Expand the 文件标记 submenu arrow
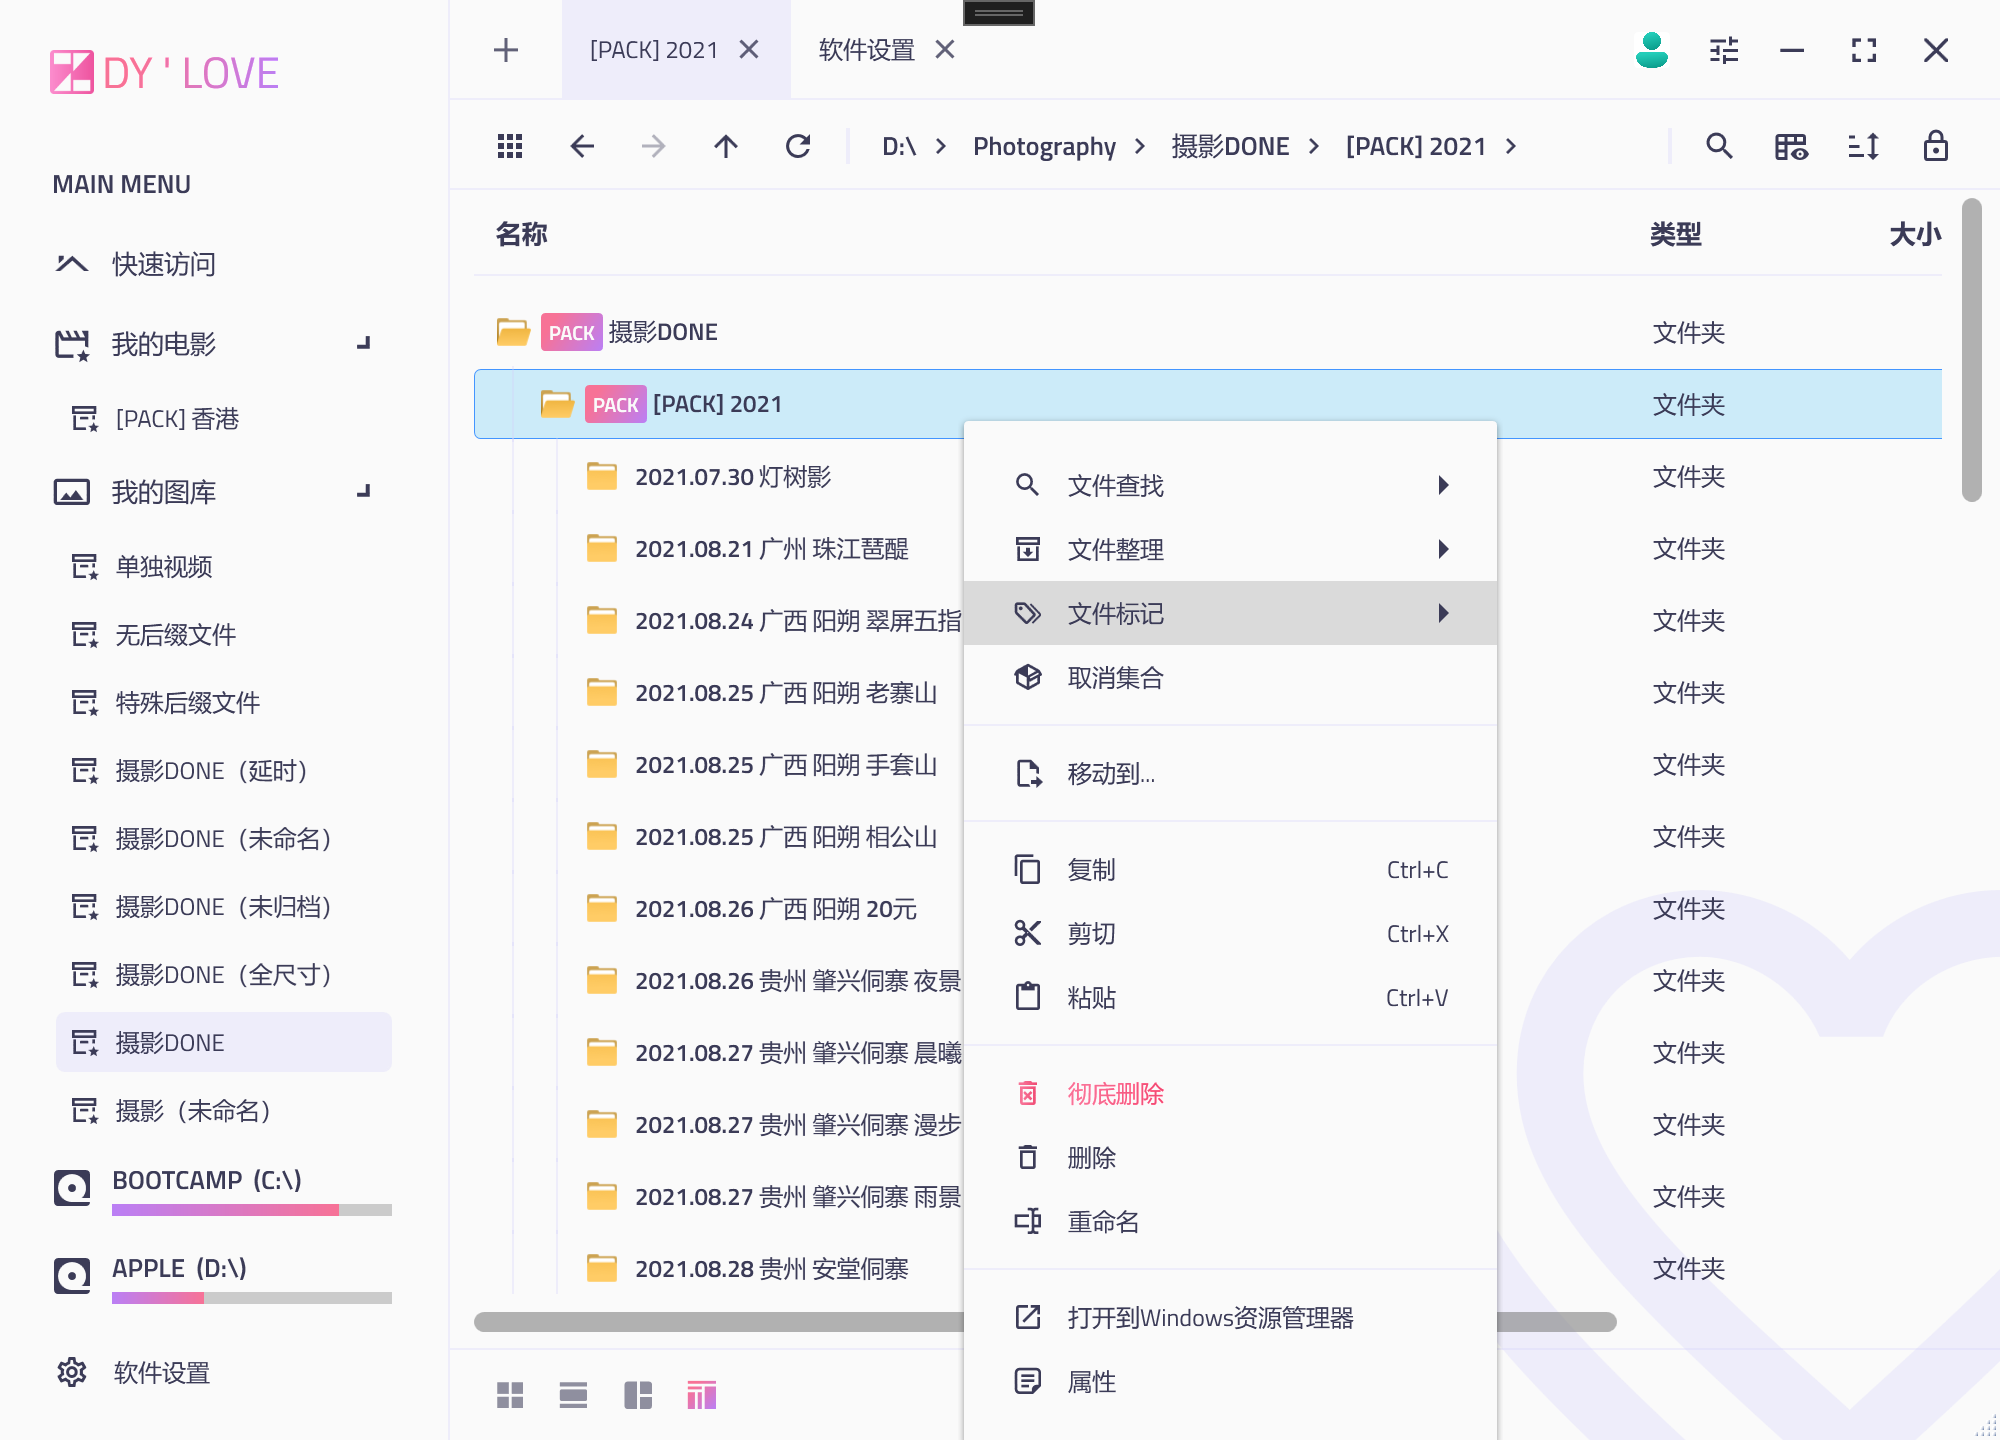The width and height of the screenshot is (2000, 1440). (x=1443, y=613)
